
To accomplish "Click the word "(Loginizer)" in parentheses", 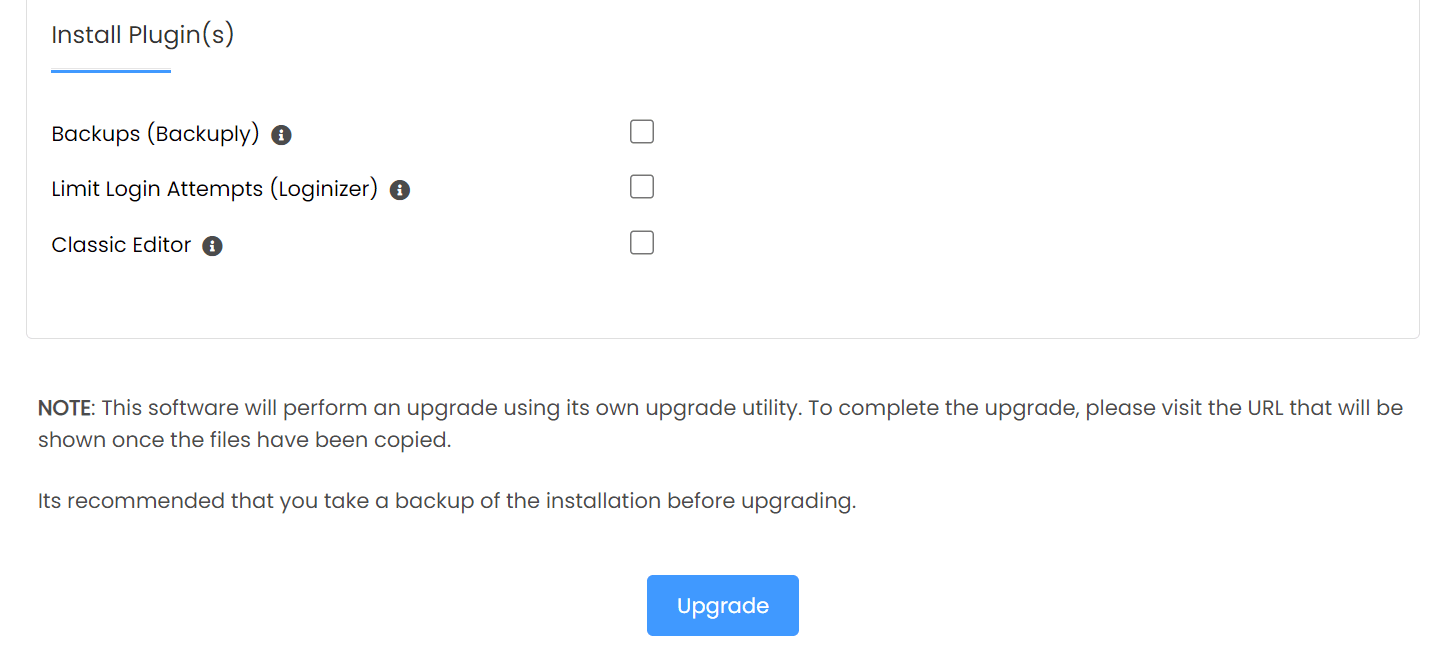I will pyautogui.click(x=324, y=189).
